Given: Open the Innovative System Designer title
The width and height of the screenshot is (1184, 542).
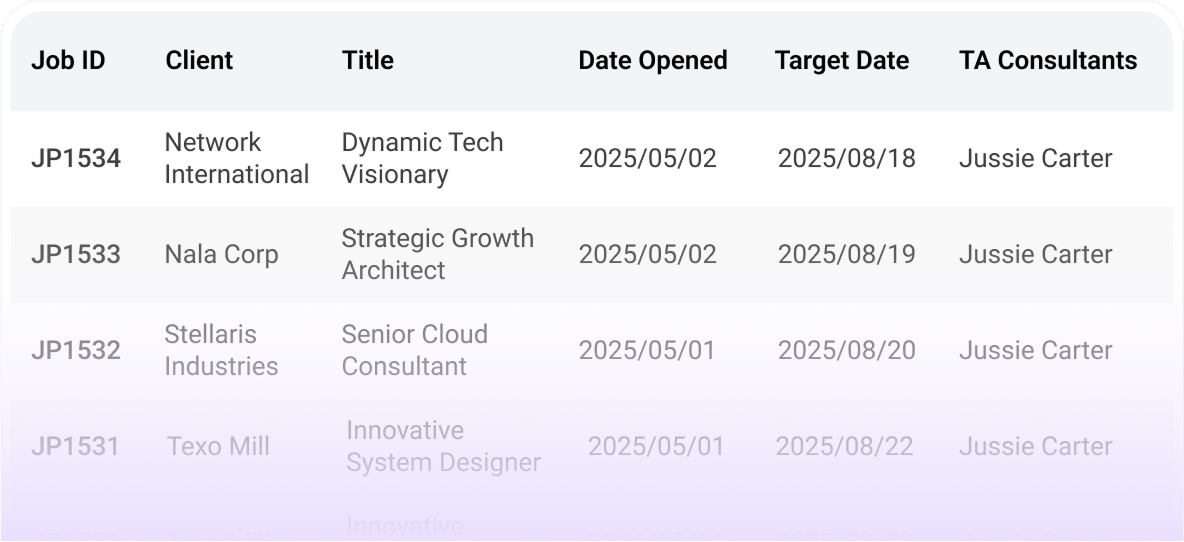Looking at the screenshot, I should (443, 446).
